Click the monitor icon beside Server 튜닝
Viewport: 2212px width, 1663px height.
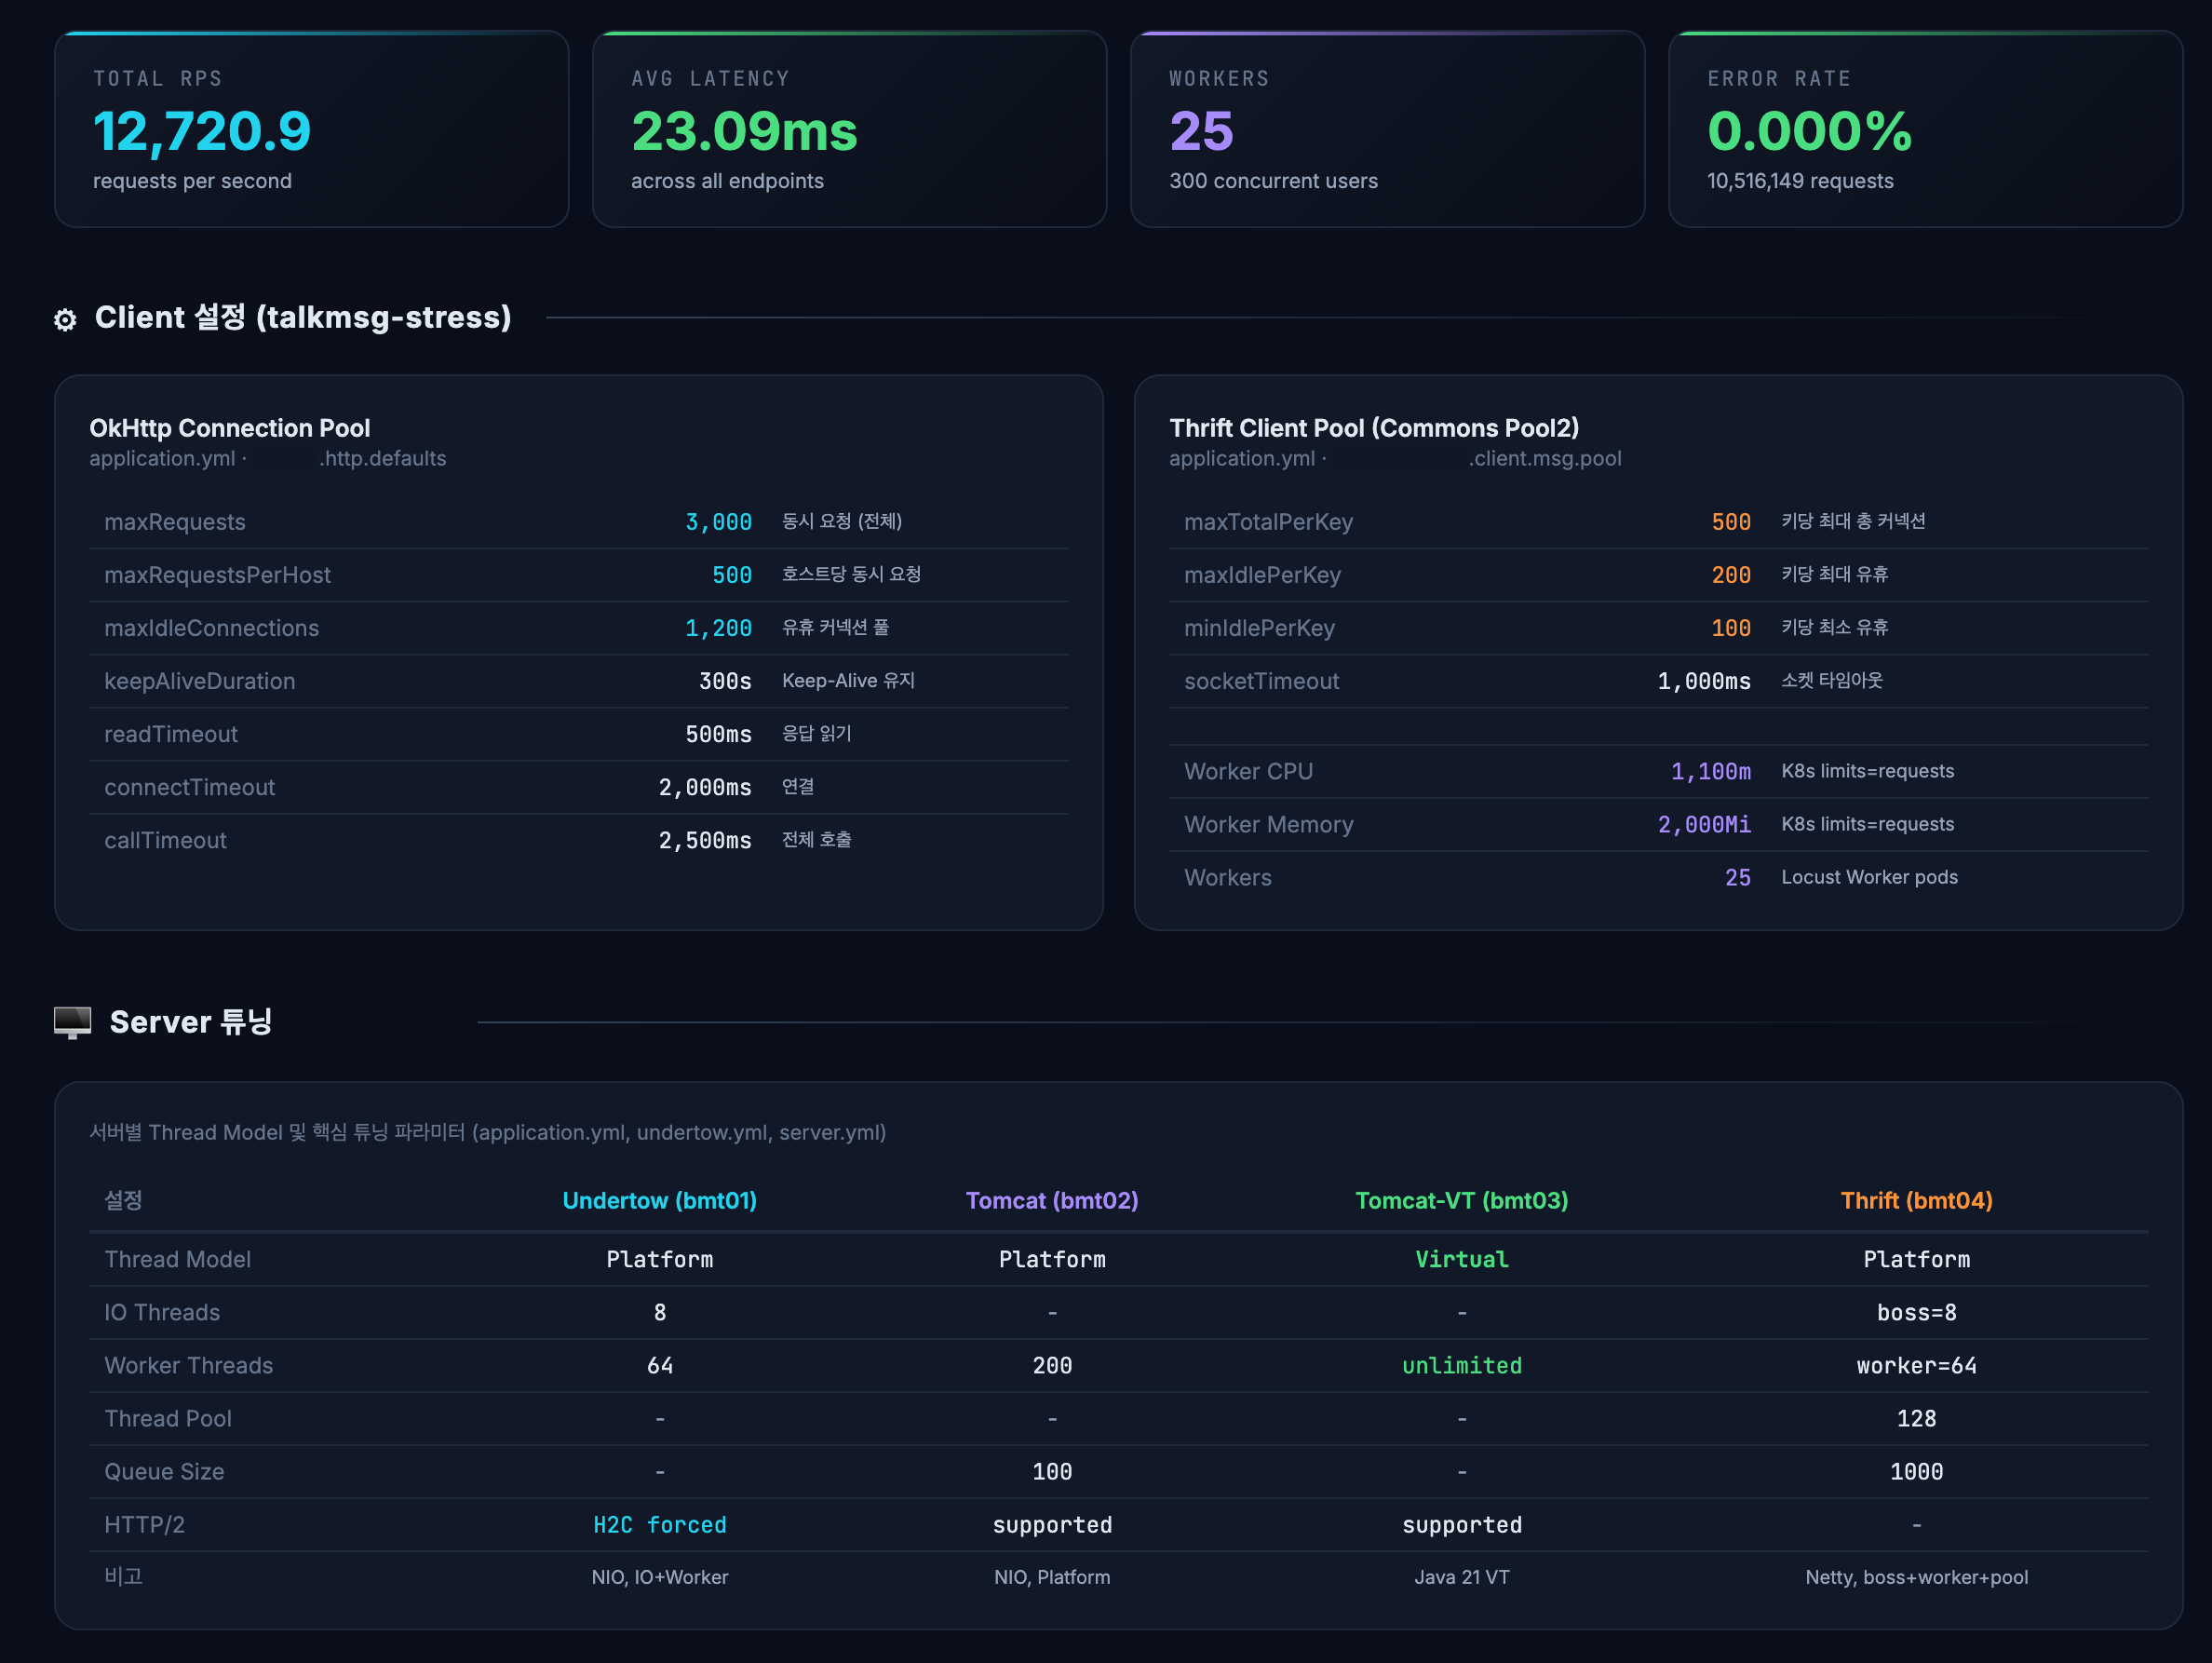(x=72, y=1022)
